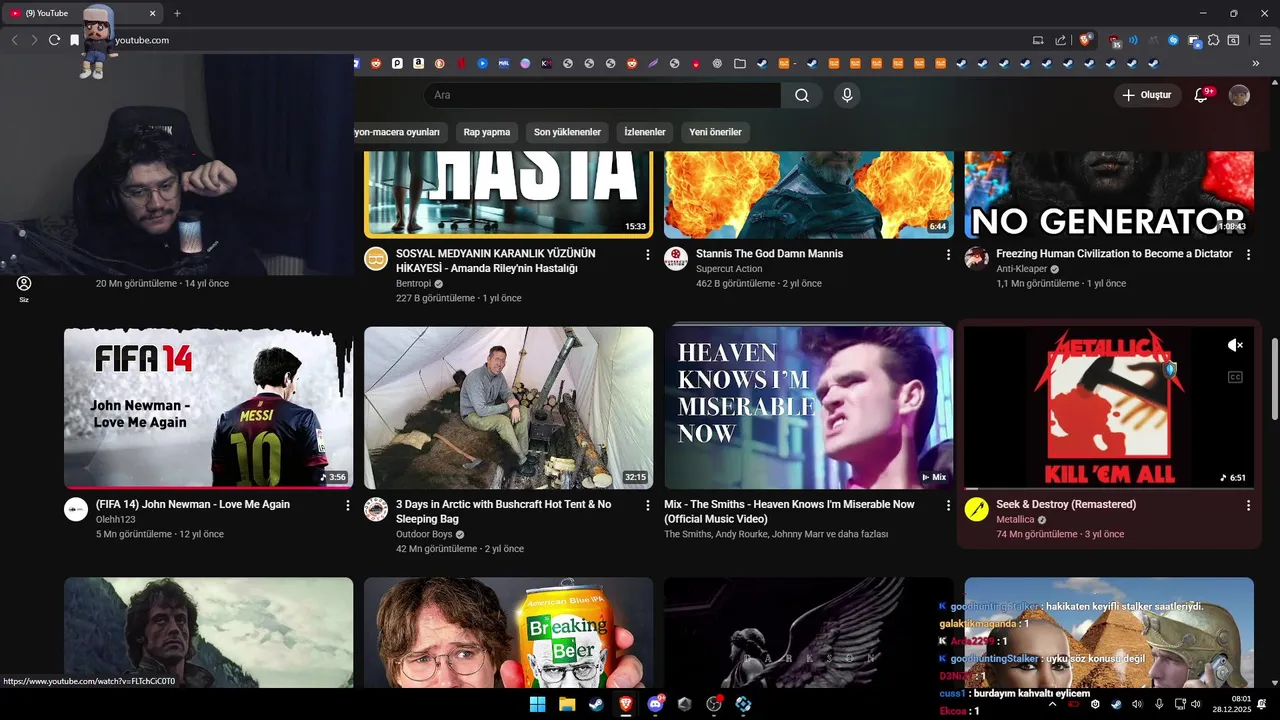Visit the Outdoor Boys channel name link
The height and width of the screenshot is (720, 1280).
(x=424, y=534)
